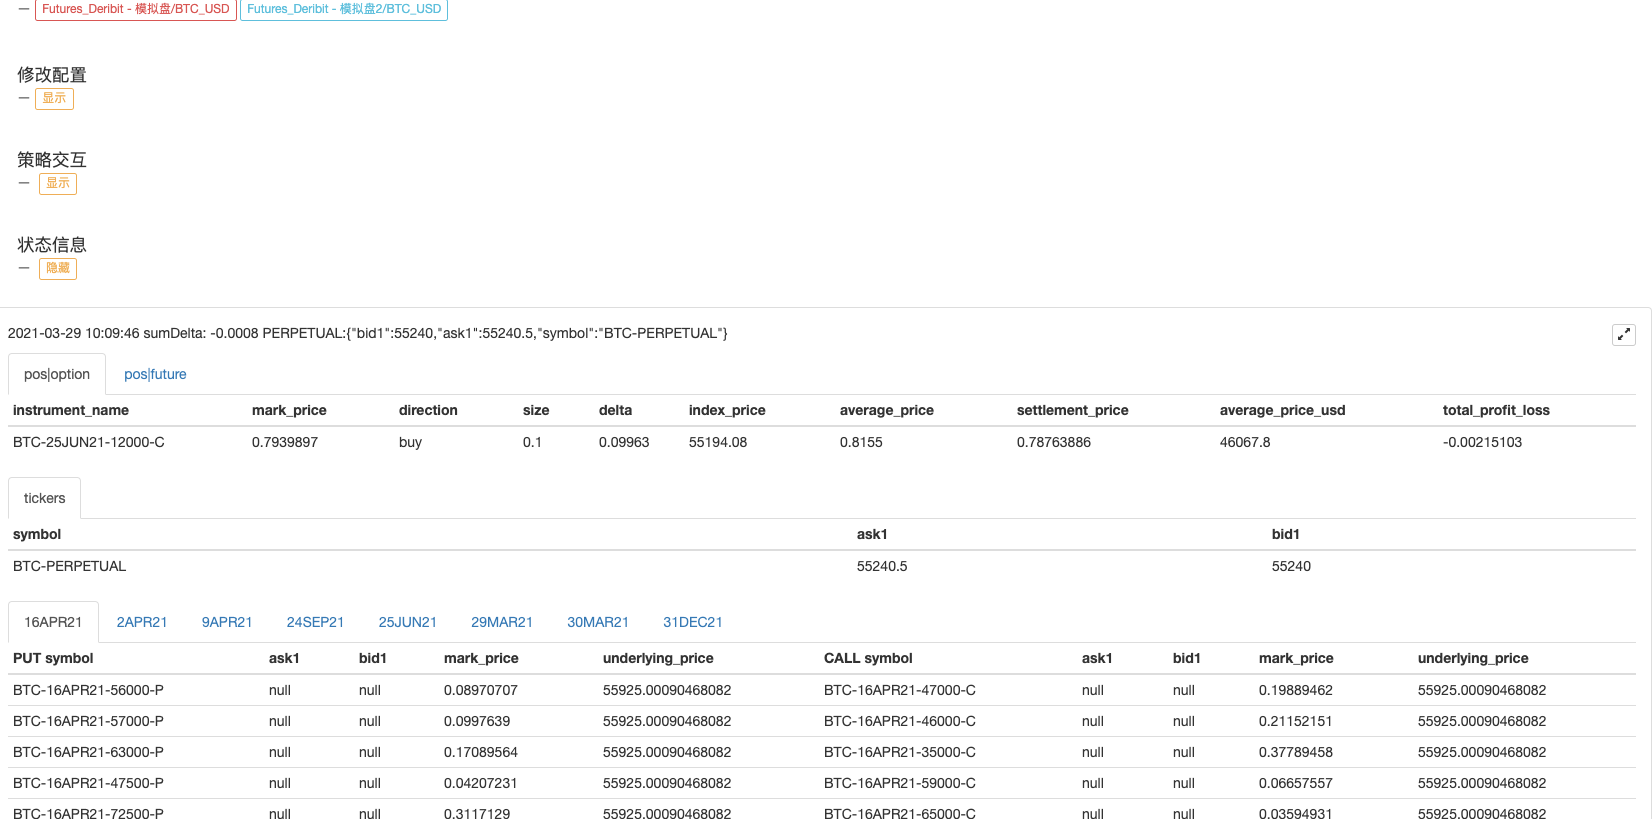Select the 16APR21 expiry tab

click(53, 622)
